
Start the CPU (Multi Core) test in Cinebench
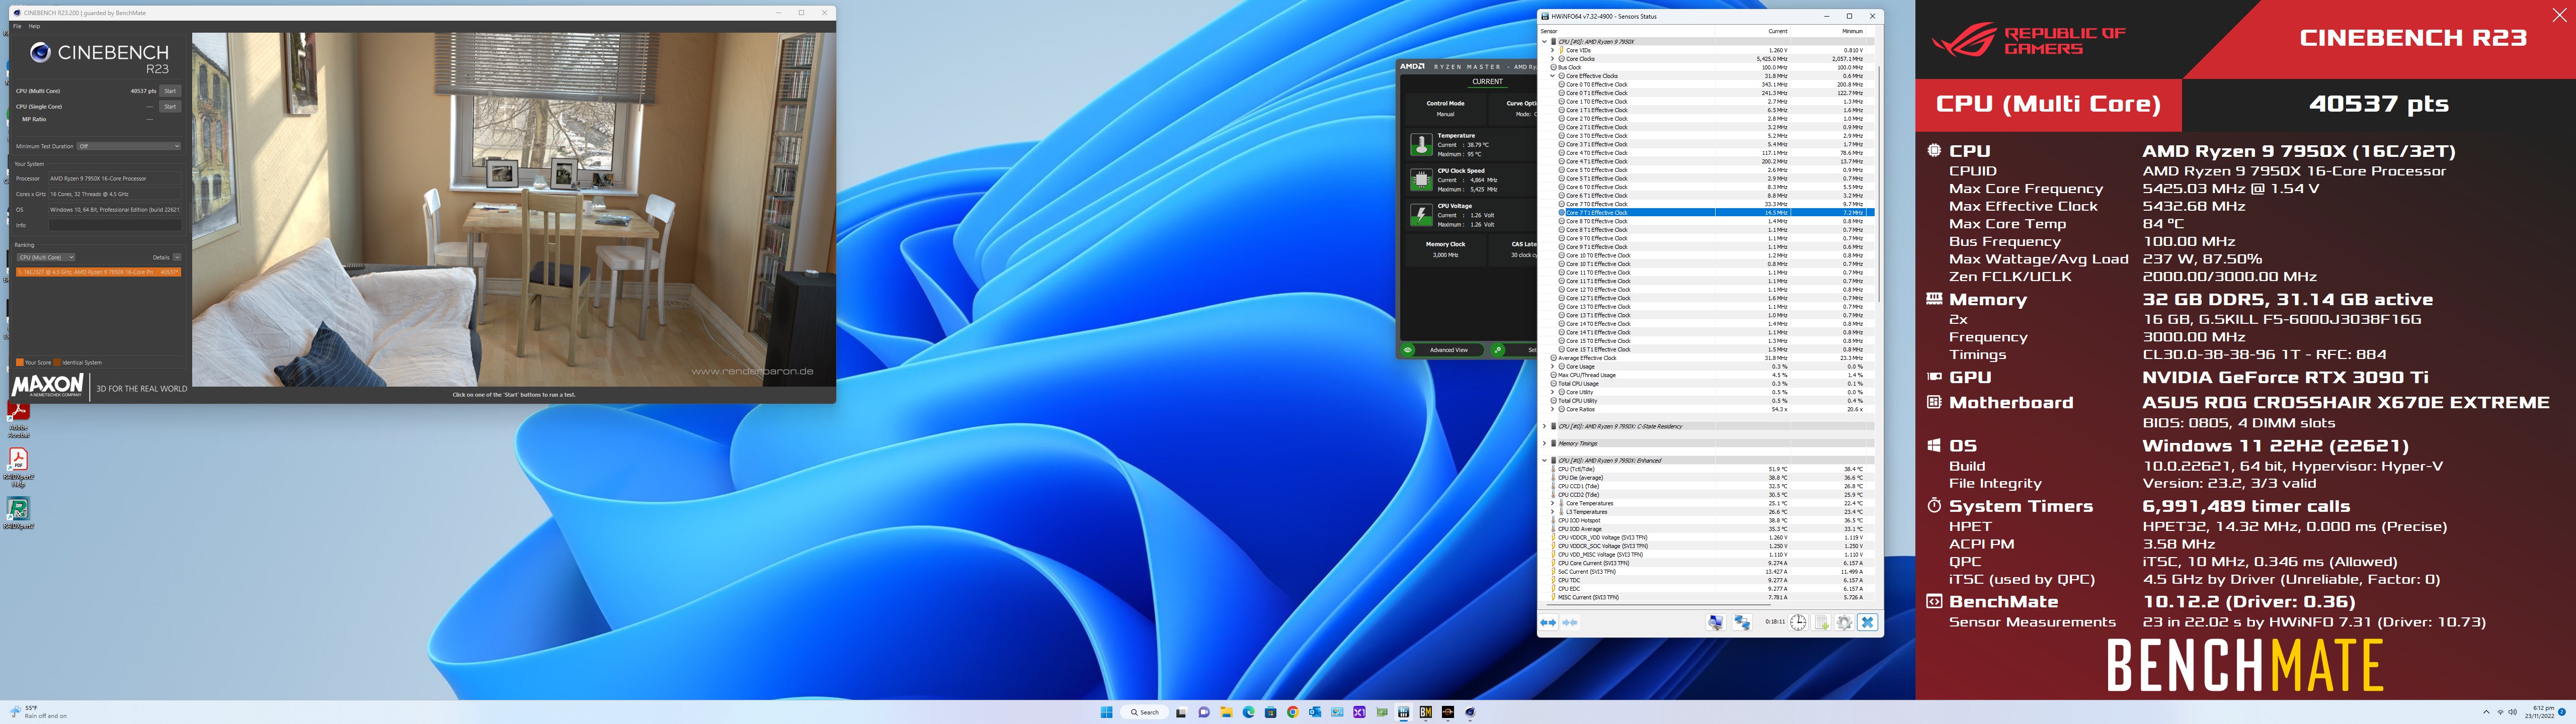coord(170,91)
